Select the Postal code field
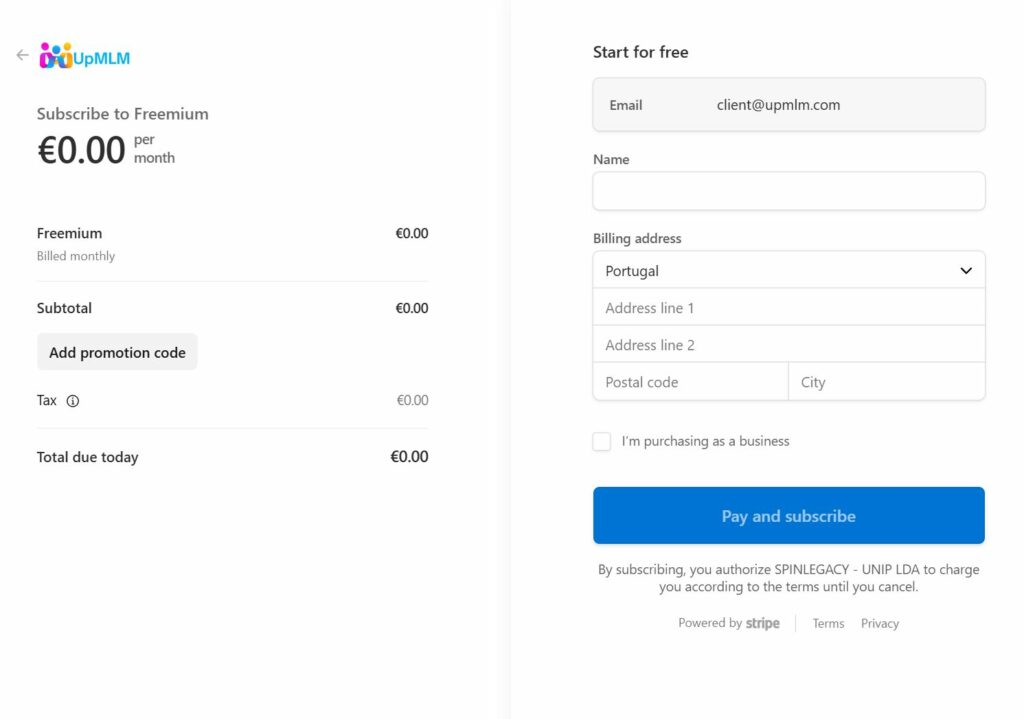Viewport: 1024px width, 719px height. [x=690, y=382]
